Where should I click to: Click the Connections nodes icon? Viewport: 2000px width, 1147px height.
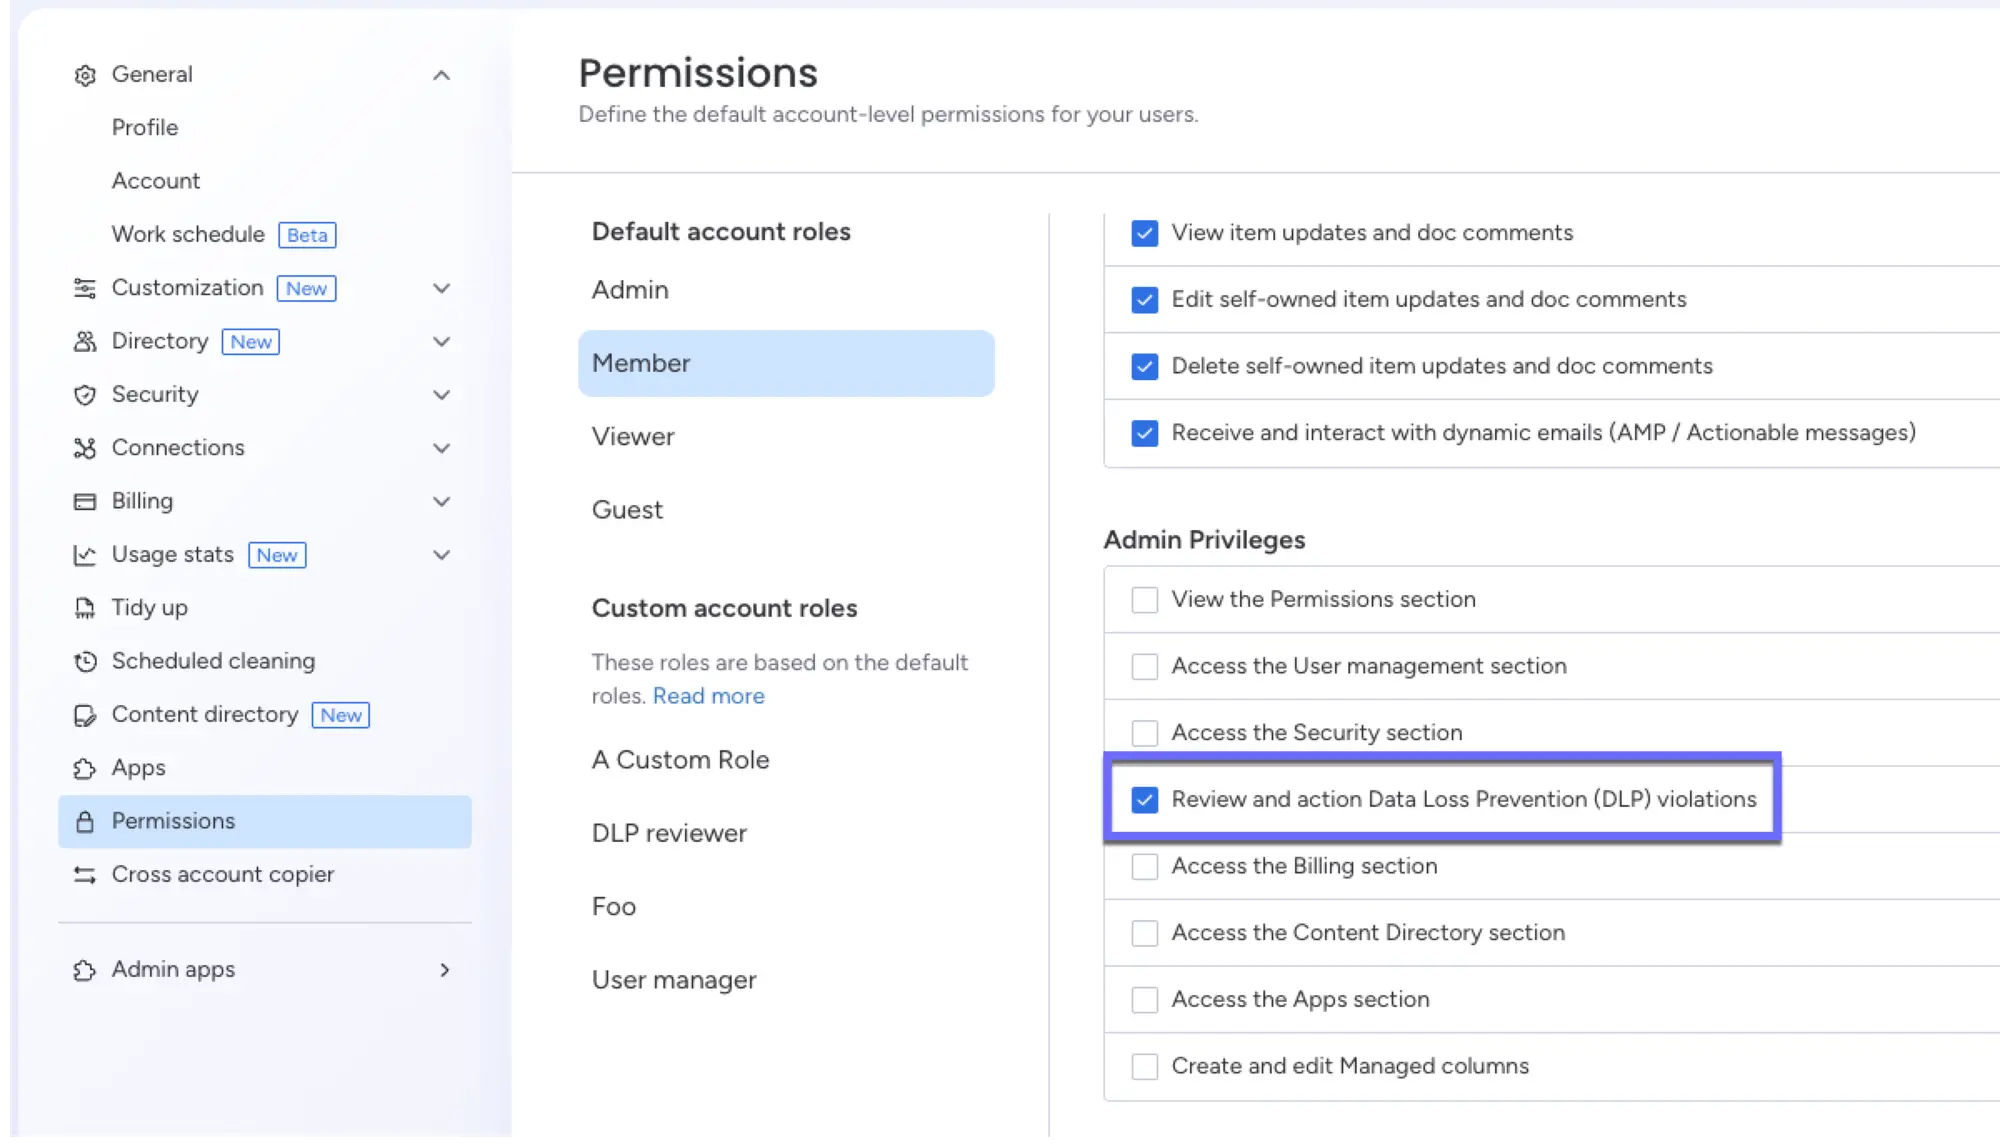click(x=85, y=448)
